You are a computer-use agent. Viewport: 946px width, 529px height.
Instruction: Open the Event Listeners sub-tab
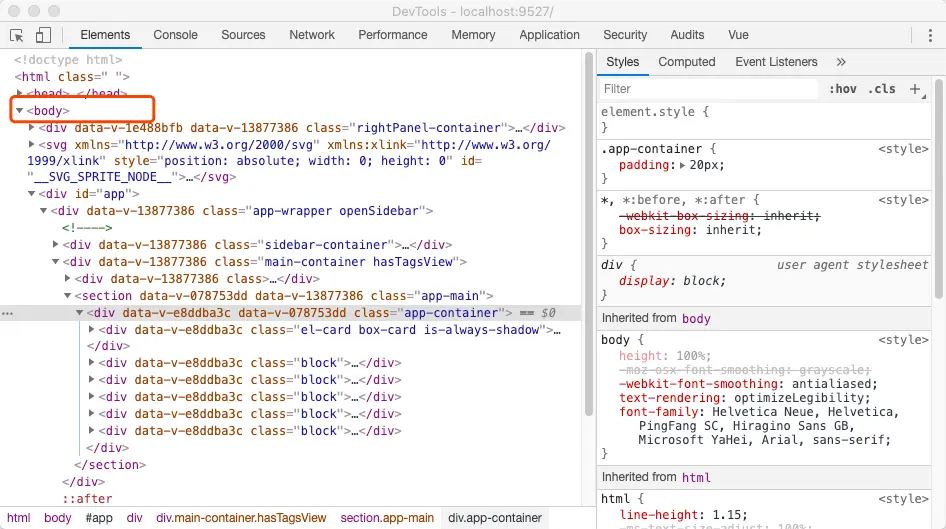[776, 62]
